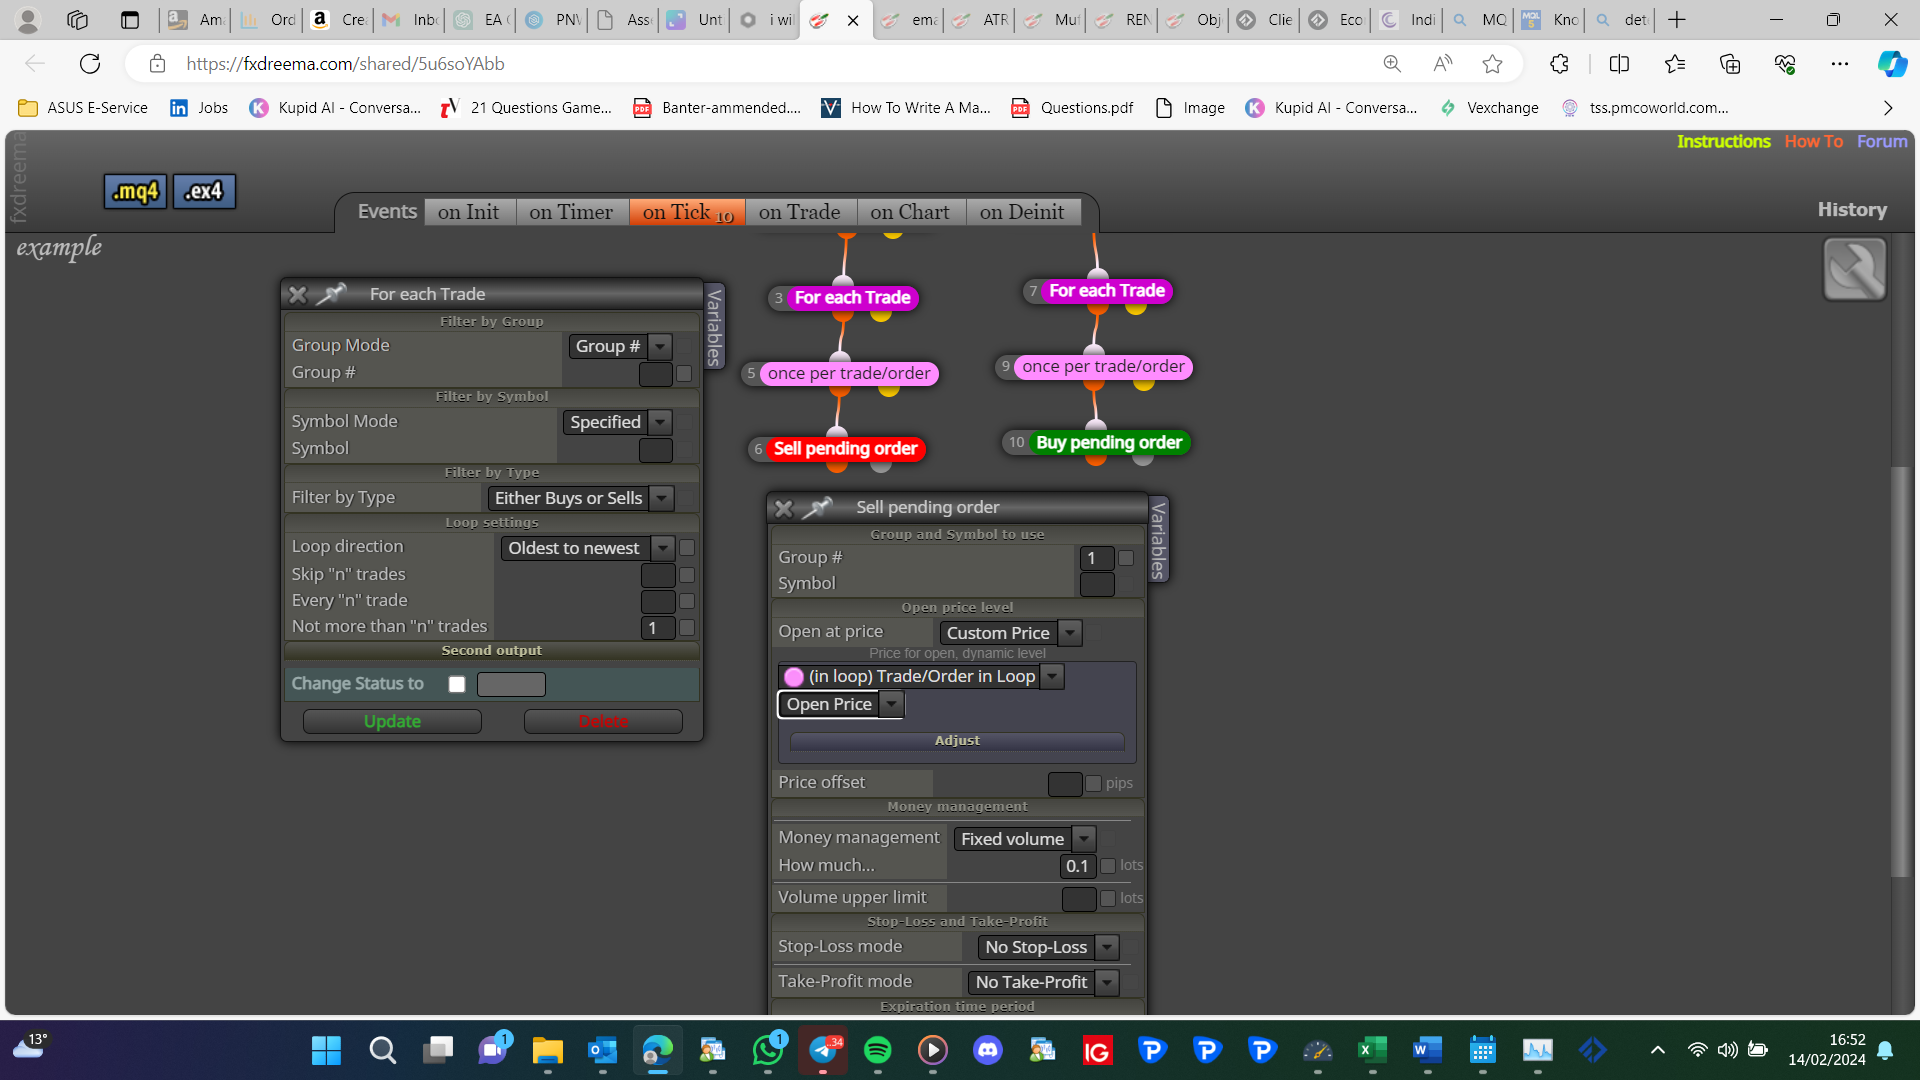Viewport: 1920px width, 1080px height.
Task: Open browser settings and more menu
Action: pyautogui.click(x=1839, y=64)
